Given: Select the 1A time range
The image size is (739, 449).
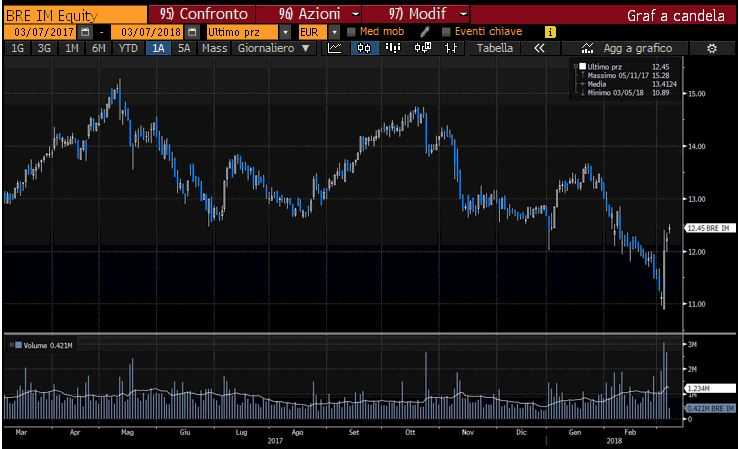Looking at the screenshot, I should pos(158,48).
